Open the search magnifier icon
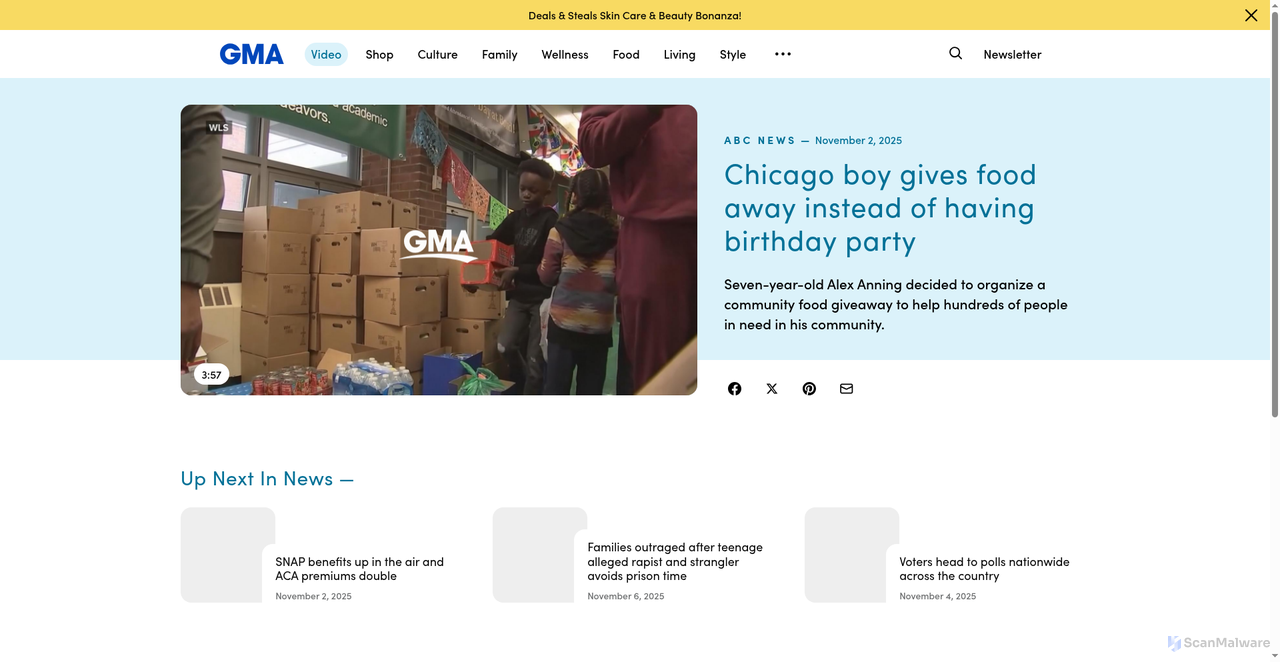 [955, 54]
